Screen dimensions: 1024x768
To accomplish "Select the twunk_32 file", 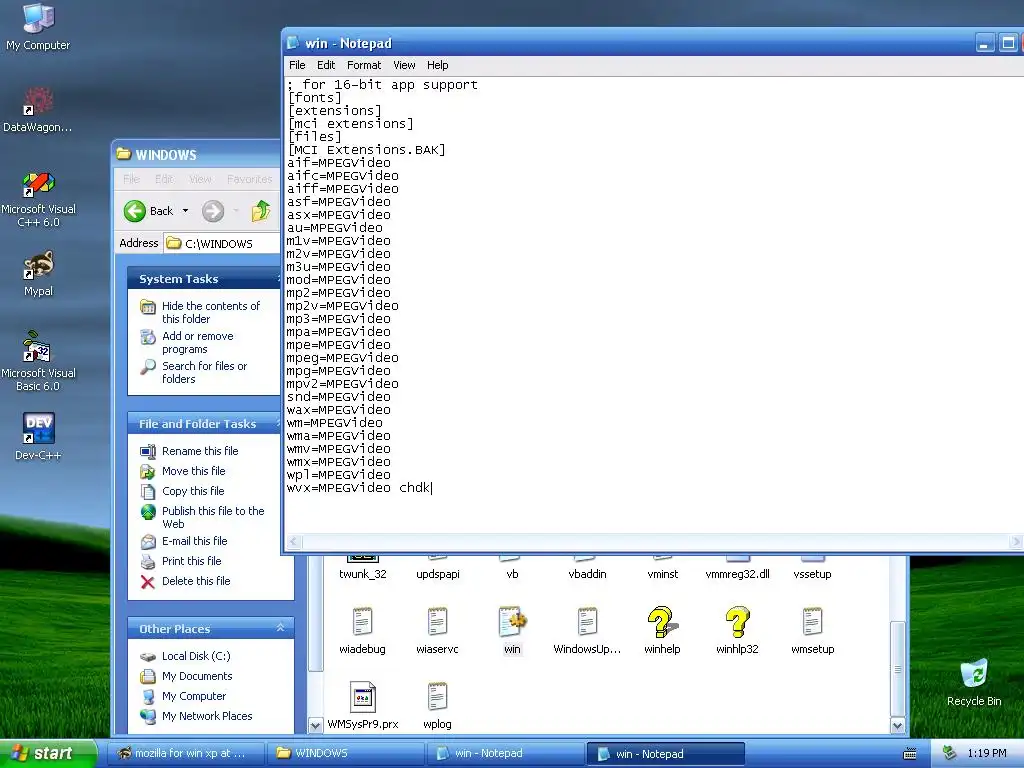I will click(x=362, y=574).
